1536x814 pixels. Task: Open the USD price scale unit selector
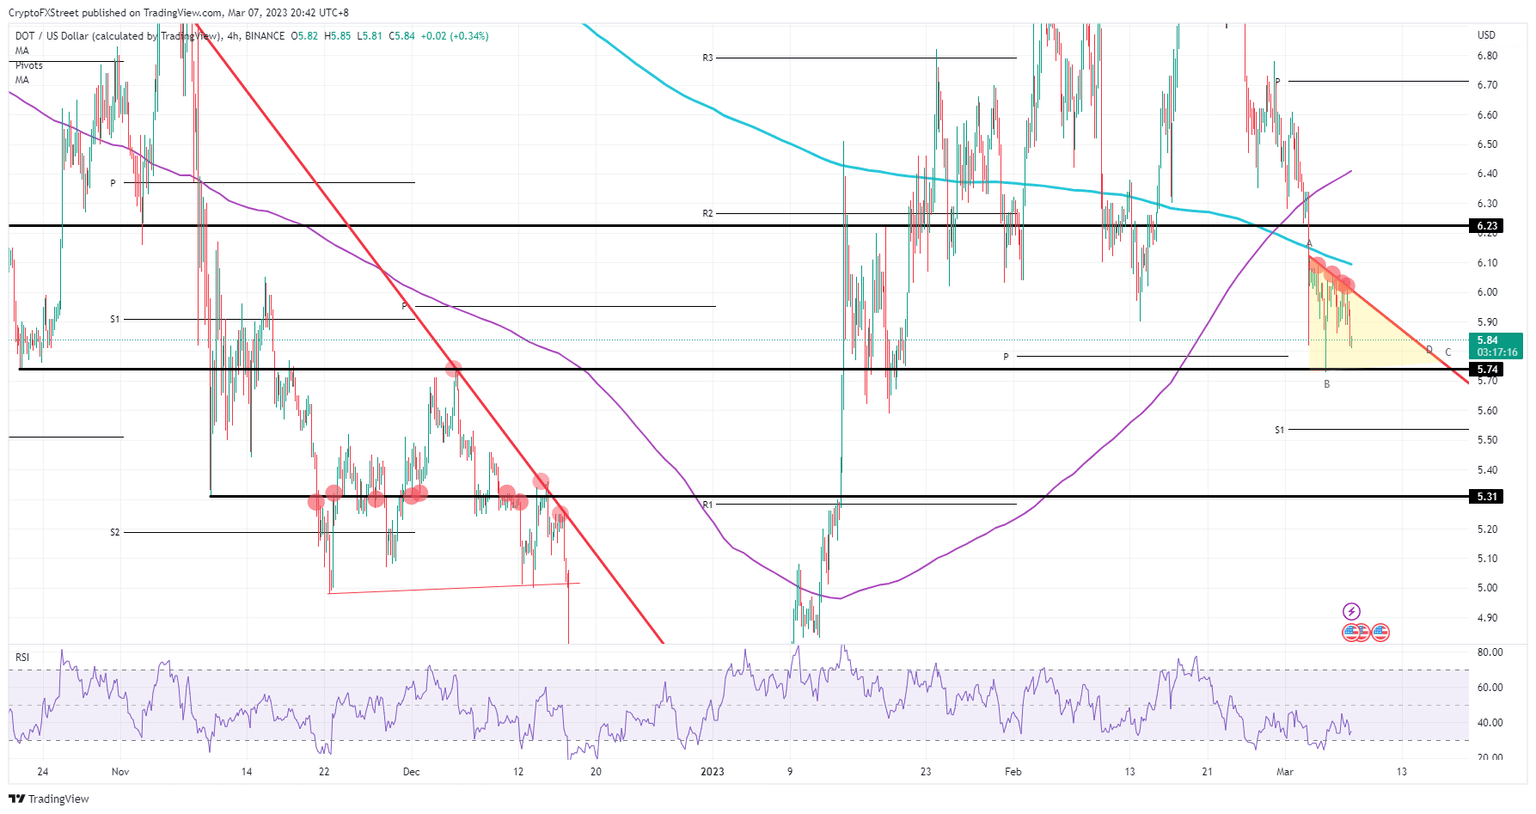pyautogui.click(x=1487, y=34)
